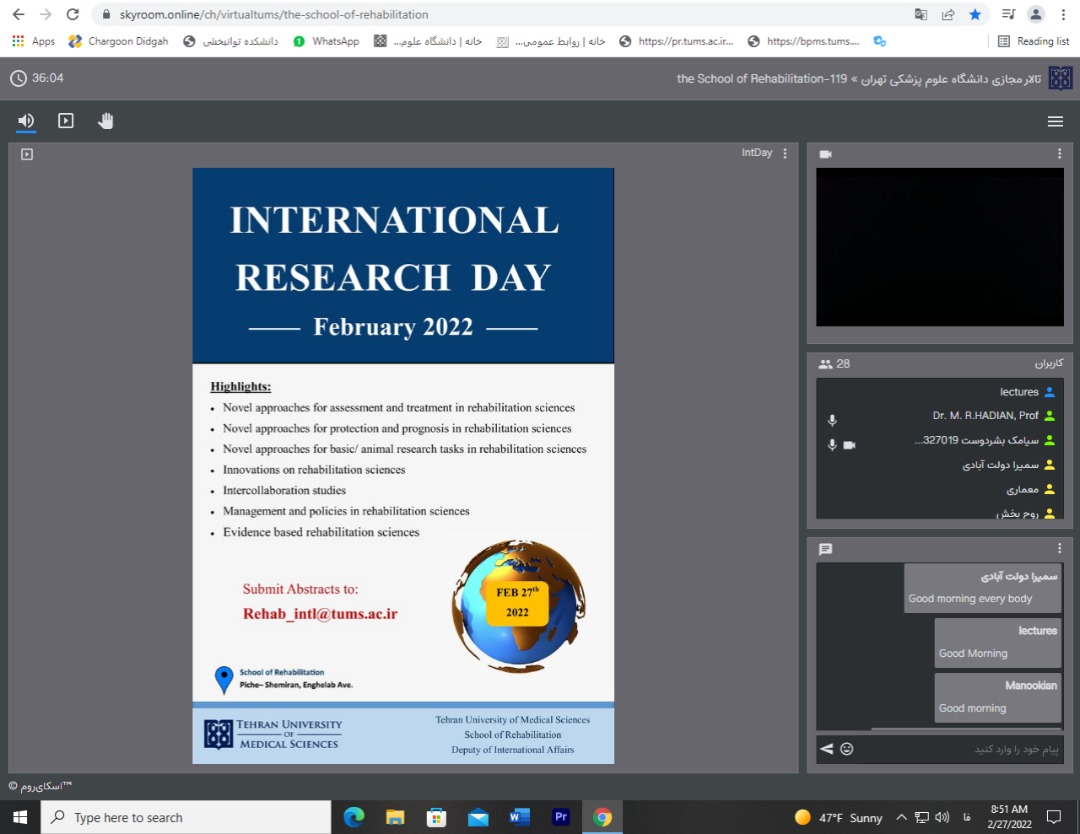Open the video panel three-dot options menu
Screen dimensions: 1080x834
tap(1060, 154)
